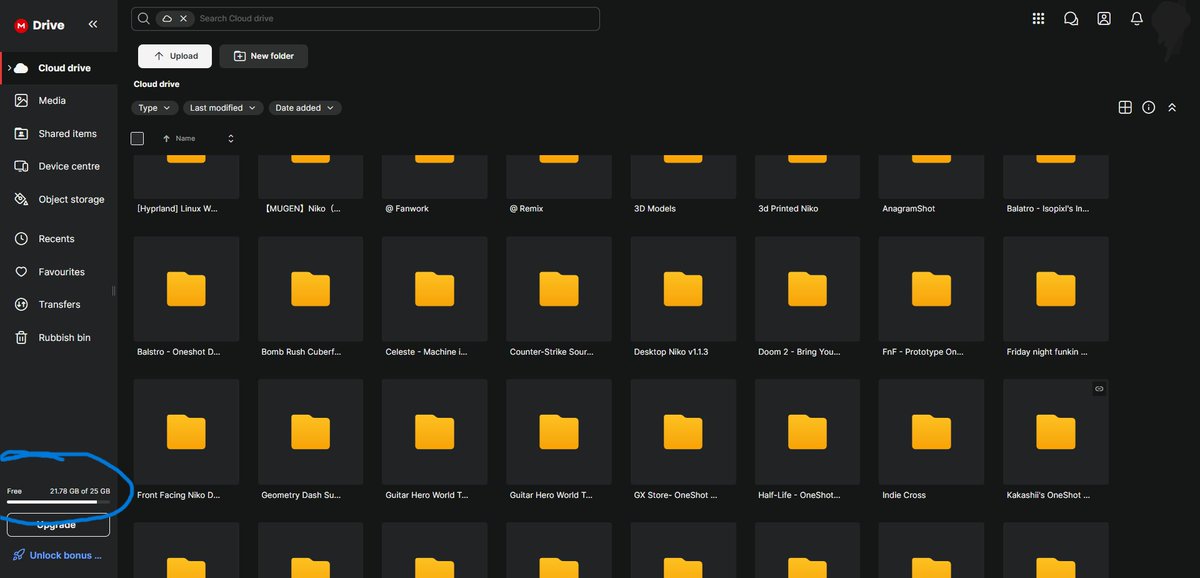1200x578 pixels.
Task: Select the Doom 2 - Bring You... folder icon
Action: [x=807, y=289]
